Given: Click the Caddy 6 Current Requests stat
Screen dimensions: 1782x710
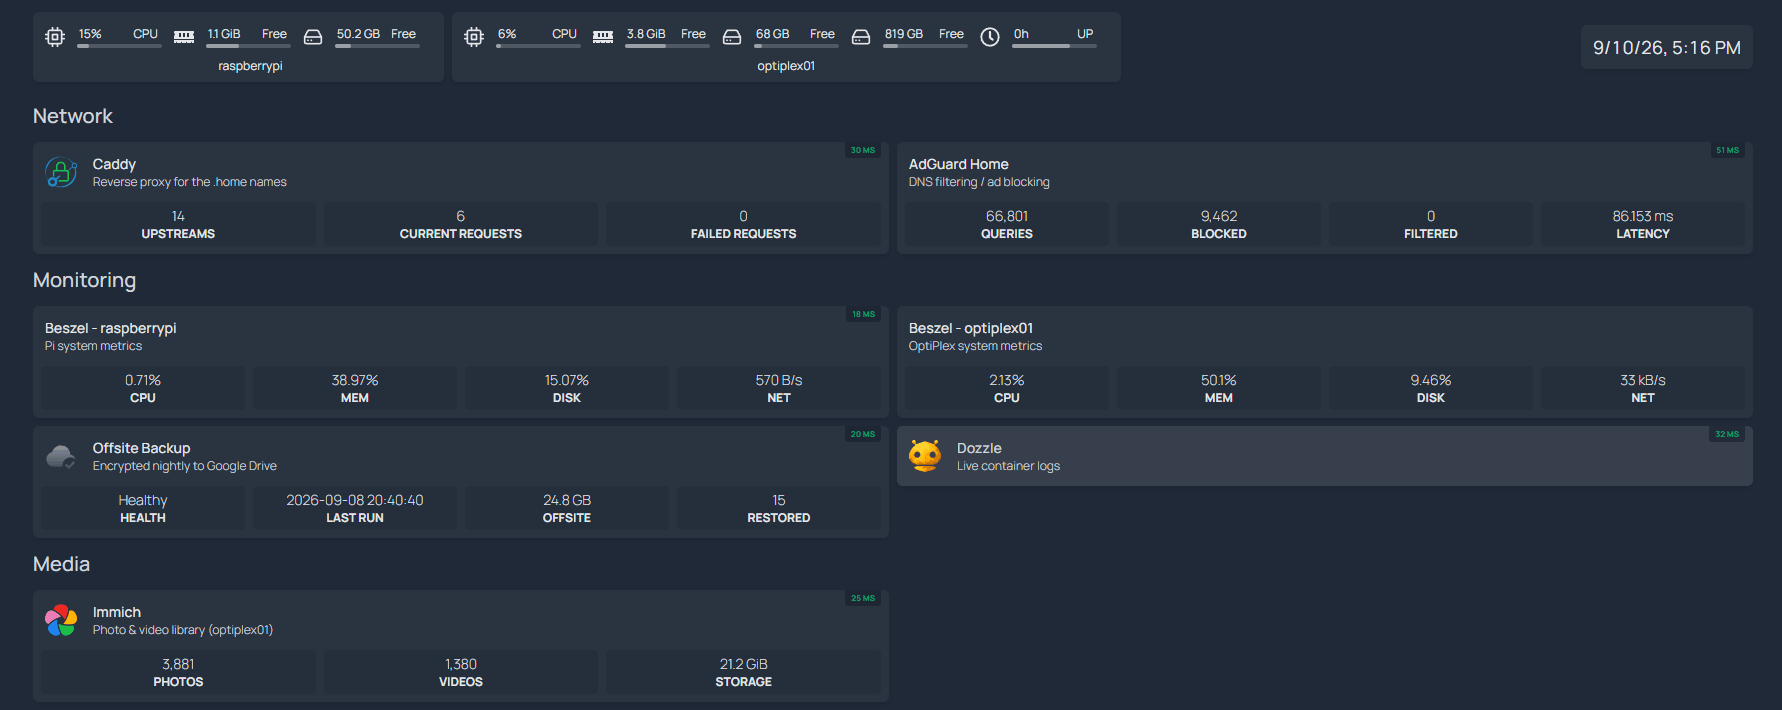Looking at the screenshot, I should point(461,224).
